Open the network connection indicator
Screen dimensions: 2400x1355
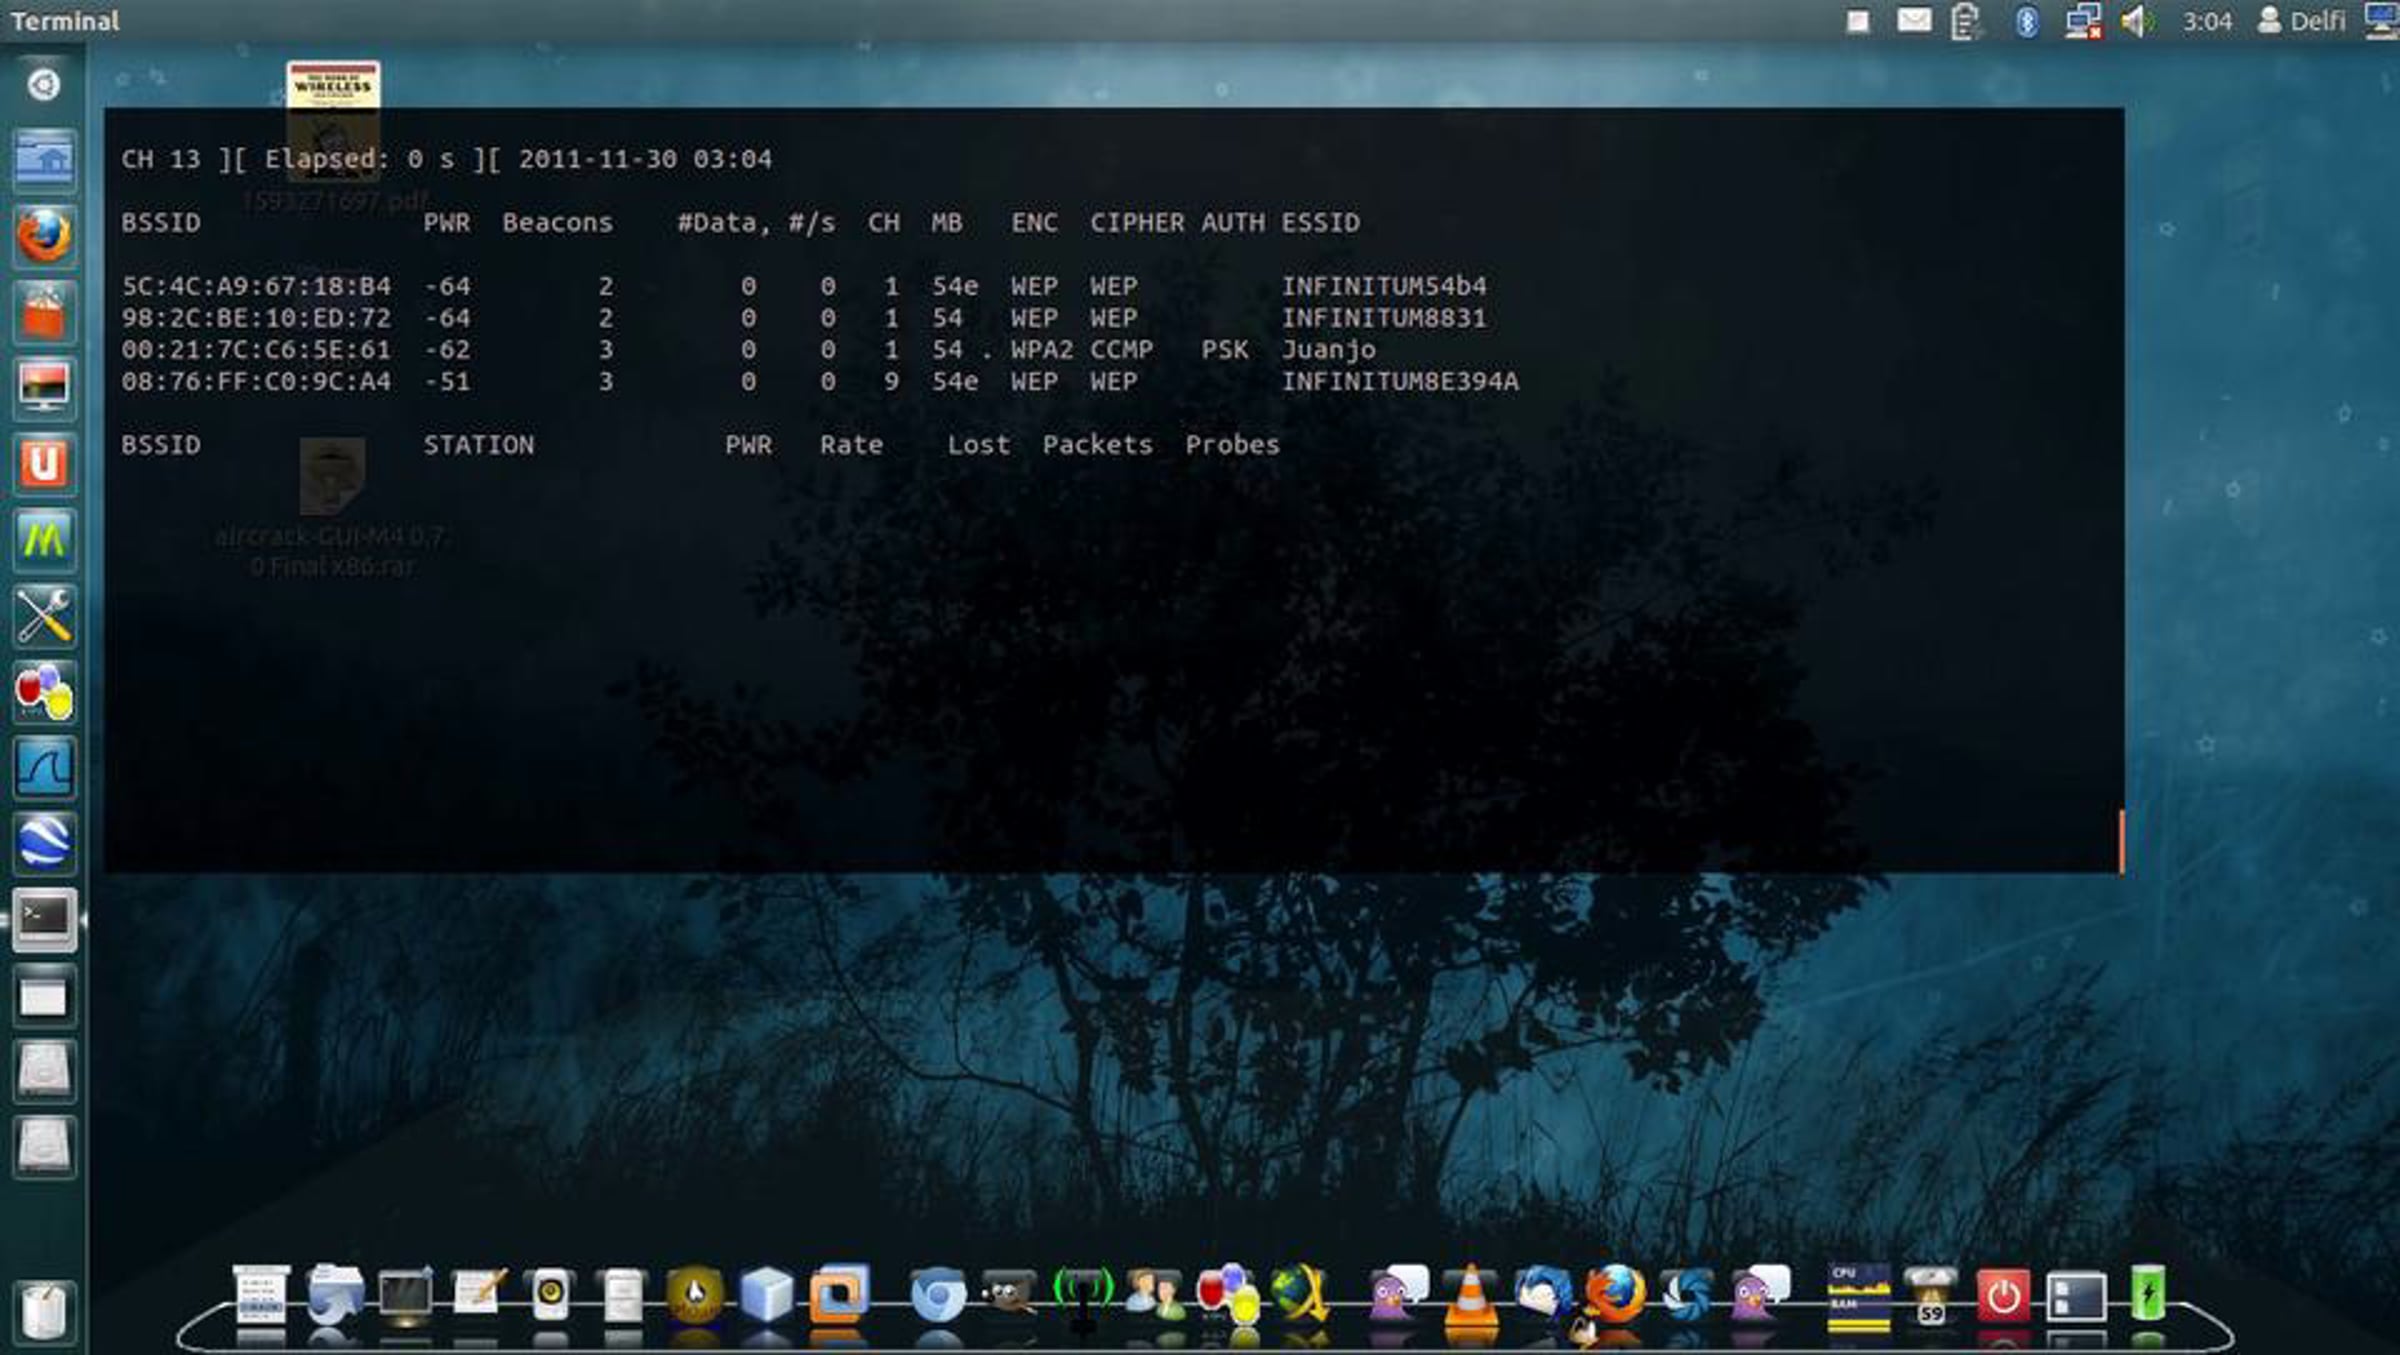(x=2083, y=21)
